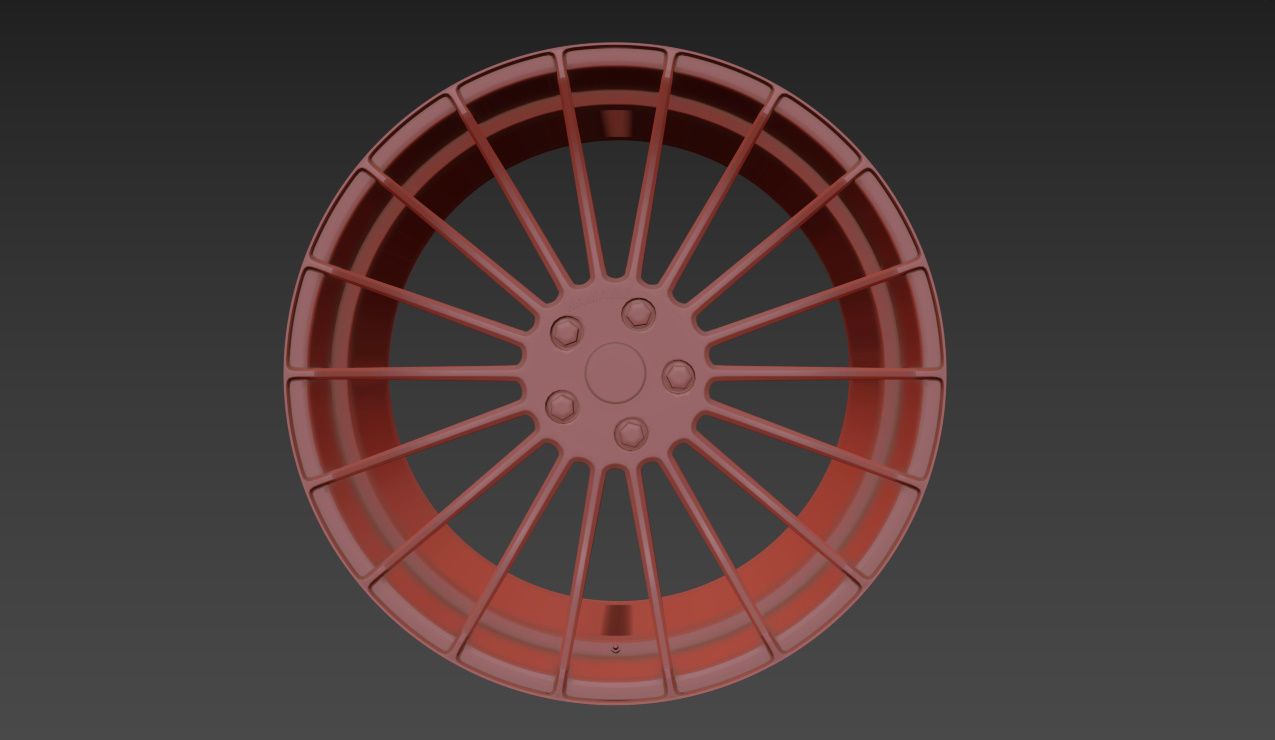This screenshot has height=740, width=1275.
Task: Select the bottommost lug bolt on the hub
Action: pos(631,433)
